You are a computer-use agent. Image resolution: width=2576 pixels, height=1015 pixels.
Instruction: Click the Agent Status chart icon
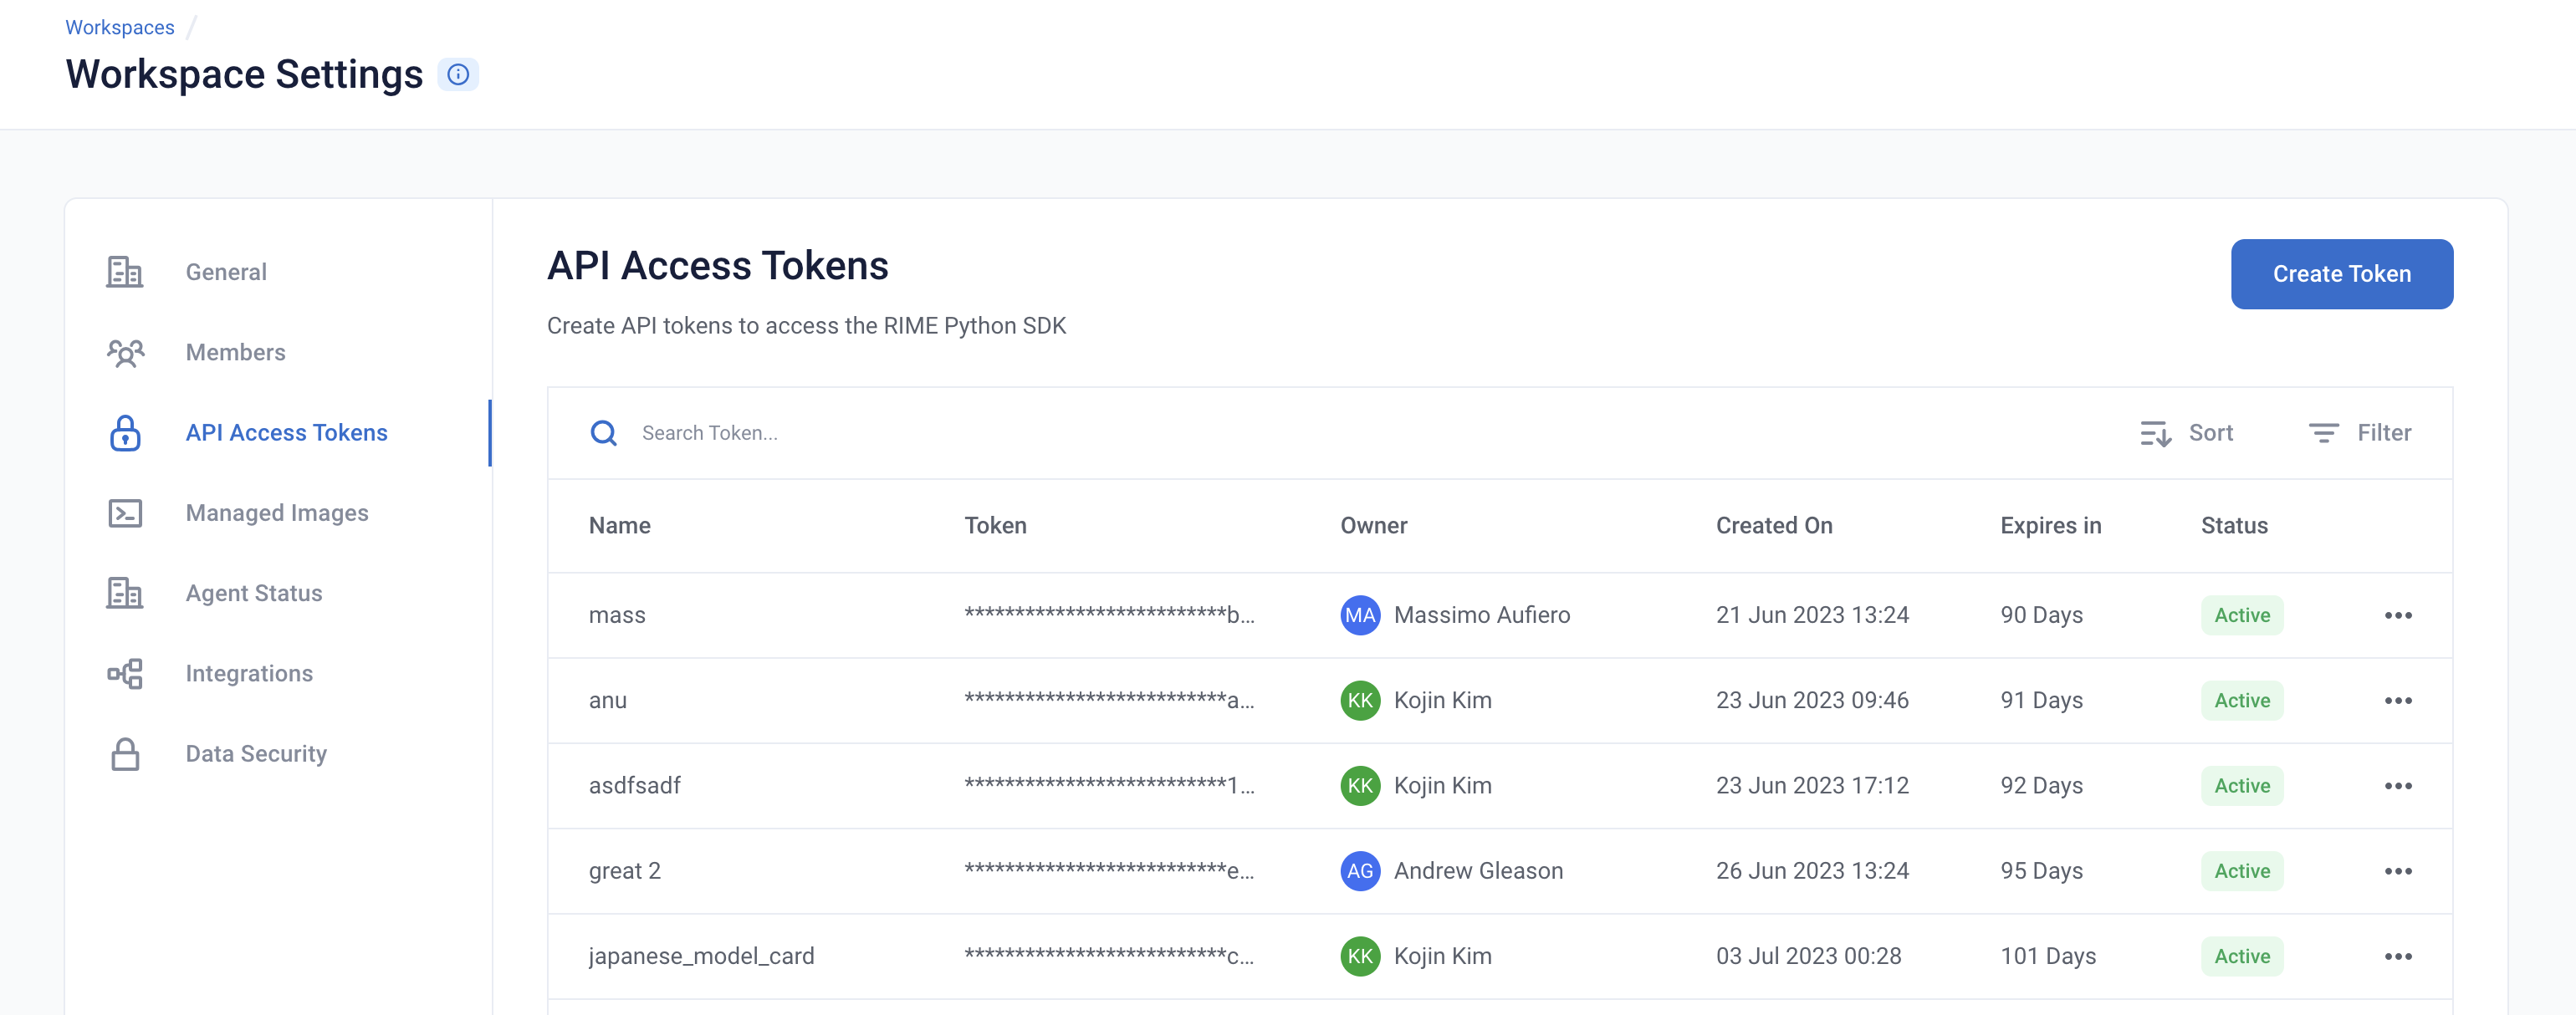pyautogui.click(x=125, y=591)
